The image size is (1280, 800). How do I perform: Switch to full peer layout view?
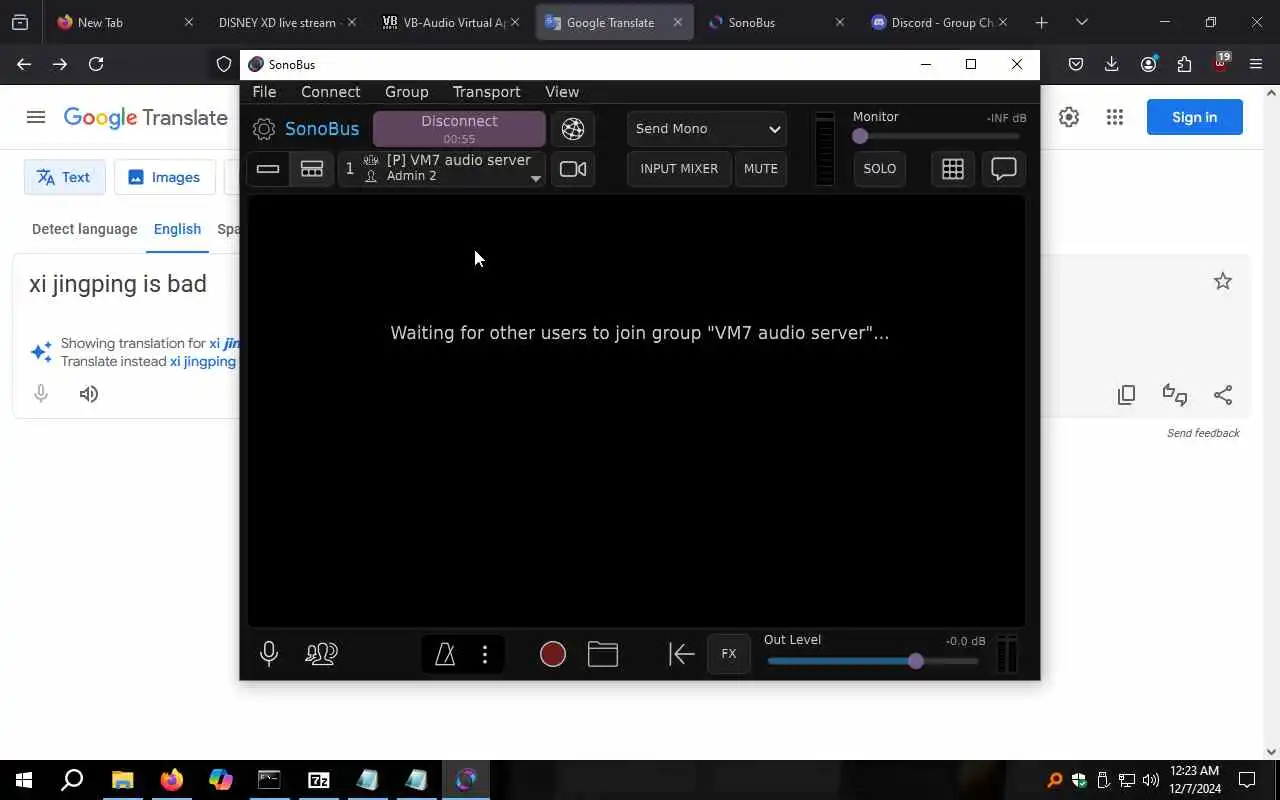click(312, 169)
